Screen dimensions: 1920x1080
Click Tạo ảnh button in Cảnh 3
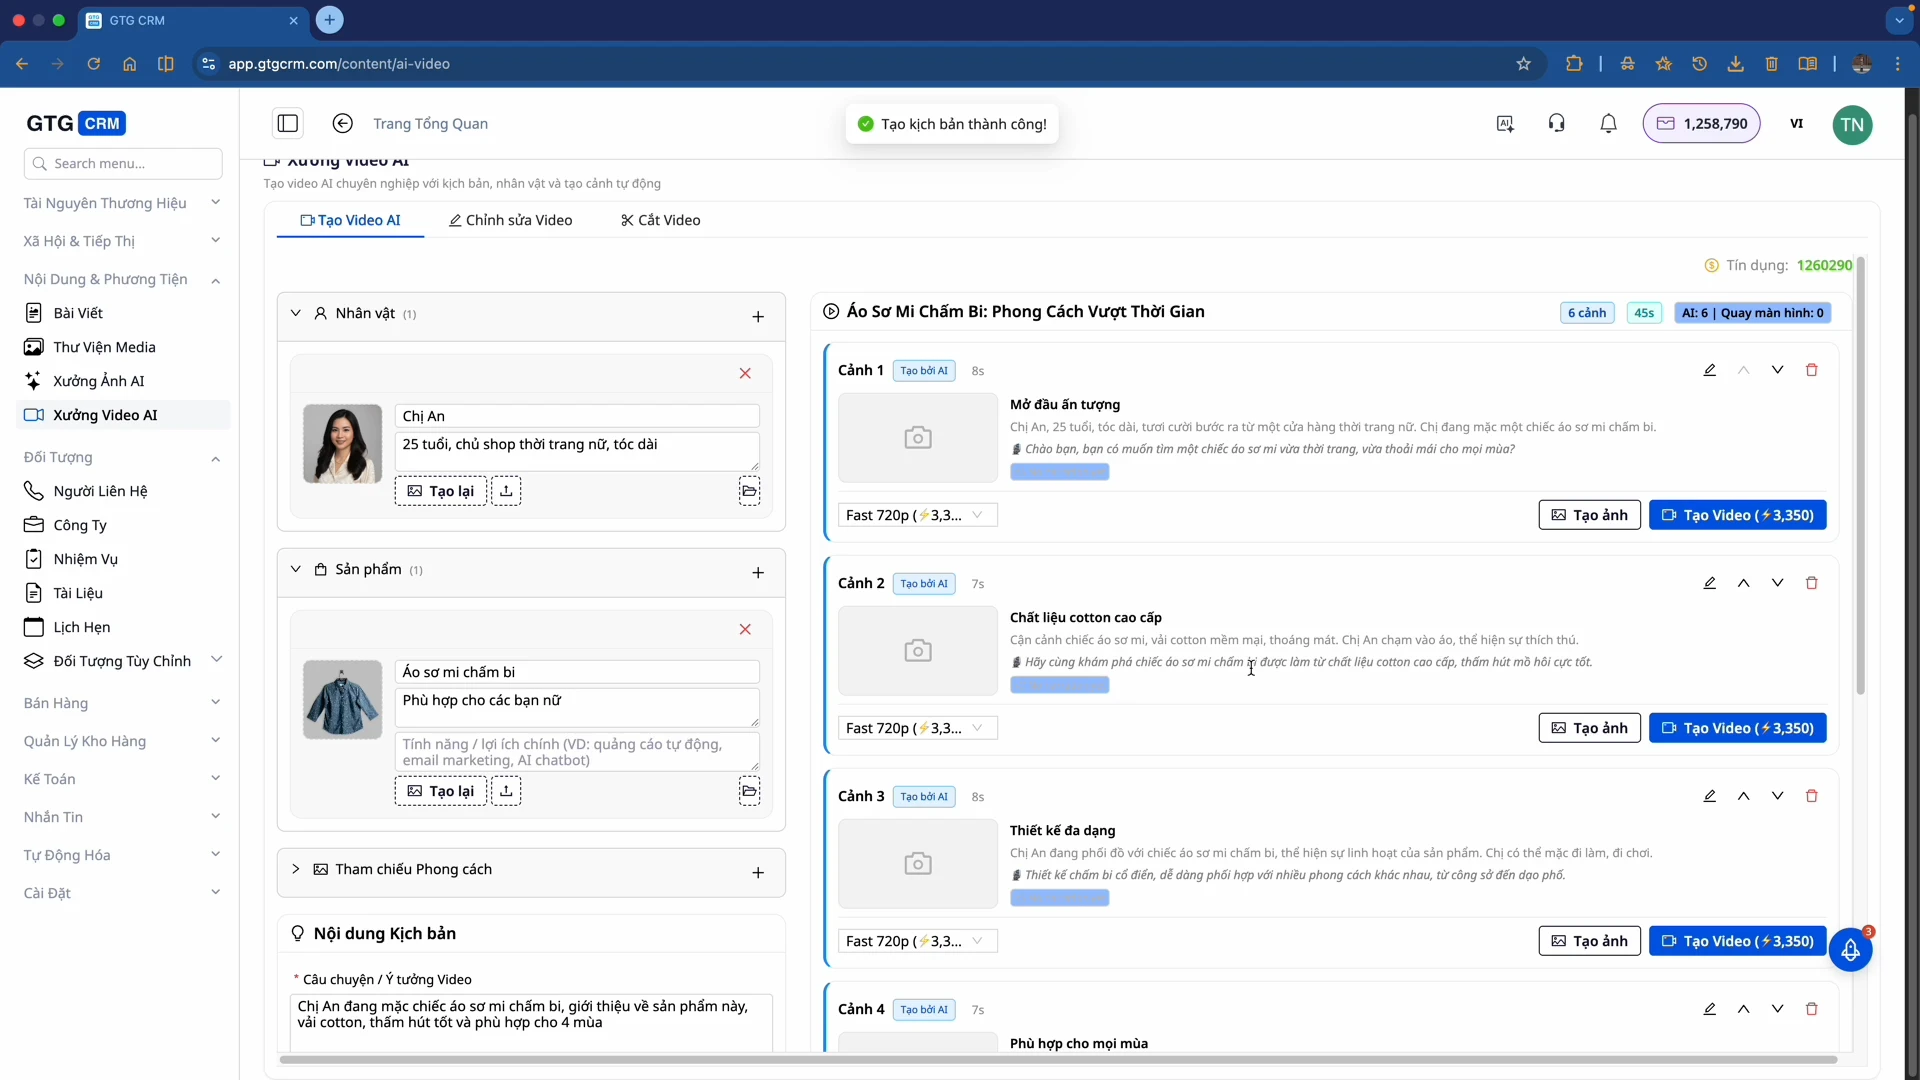(x=1589, y=941)
